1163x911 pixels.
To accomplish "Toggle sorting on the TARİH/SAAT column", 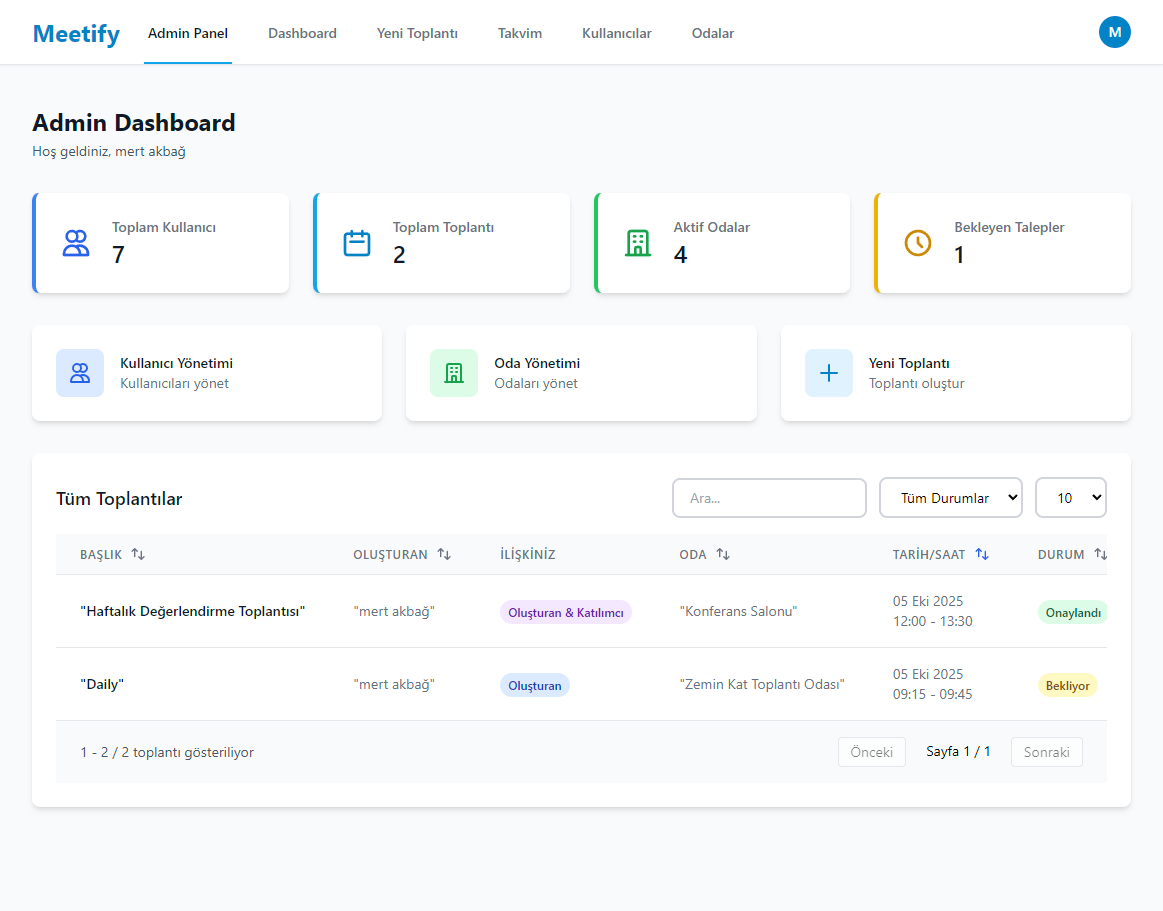I will 982,553.
